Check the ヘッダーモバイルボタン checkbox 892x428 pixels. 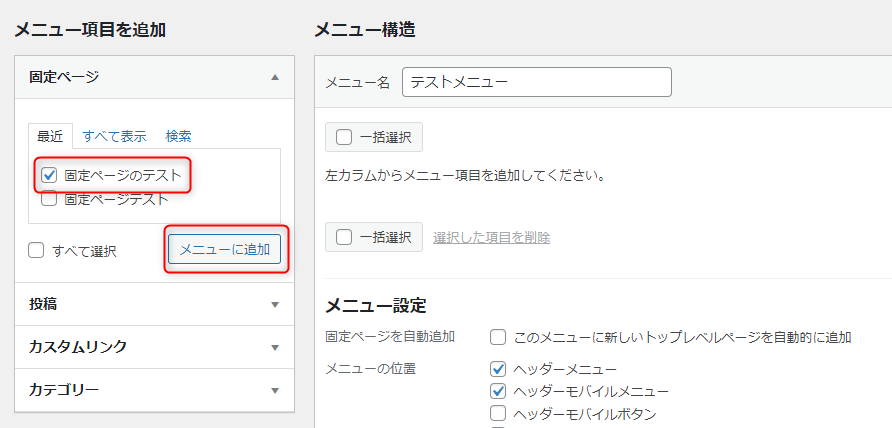point(498,413)
